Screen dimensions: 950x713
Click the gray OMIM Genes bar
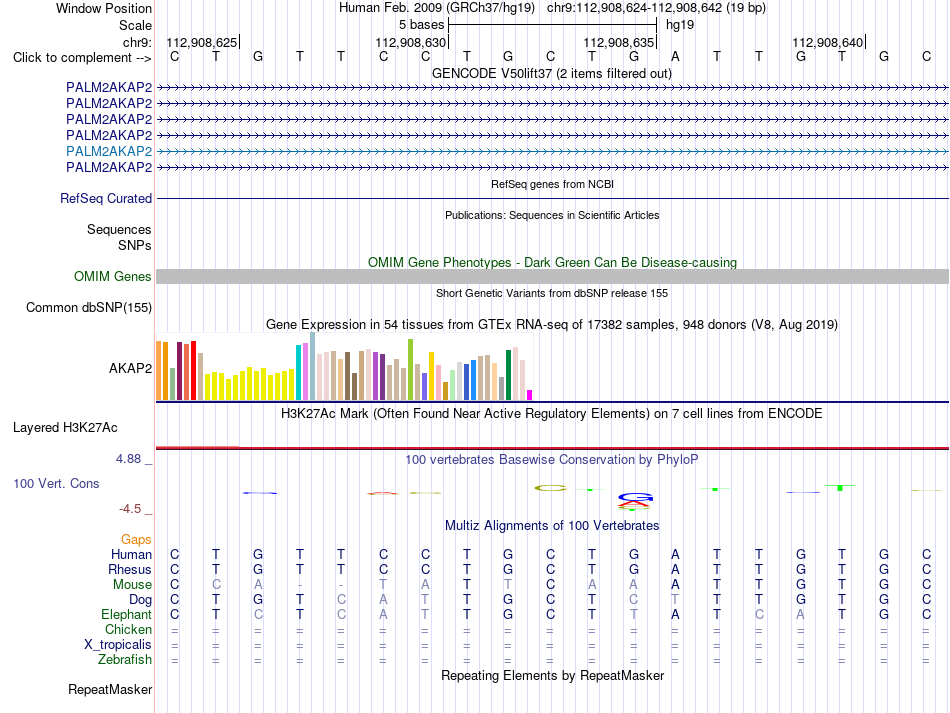pyautogui.click(x=552, y=277)
